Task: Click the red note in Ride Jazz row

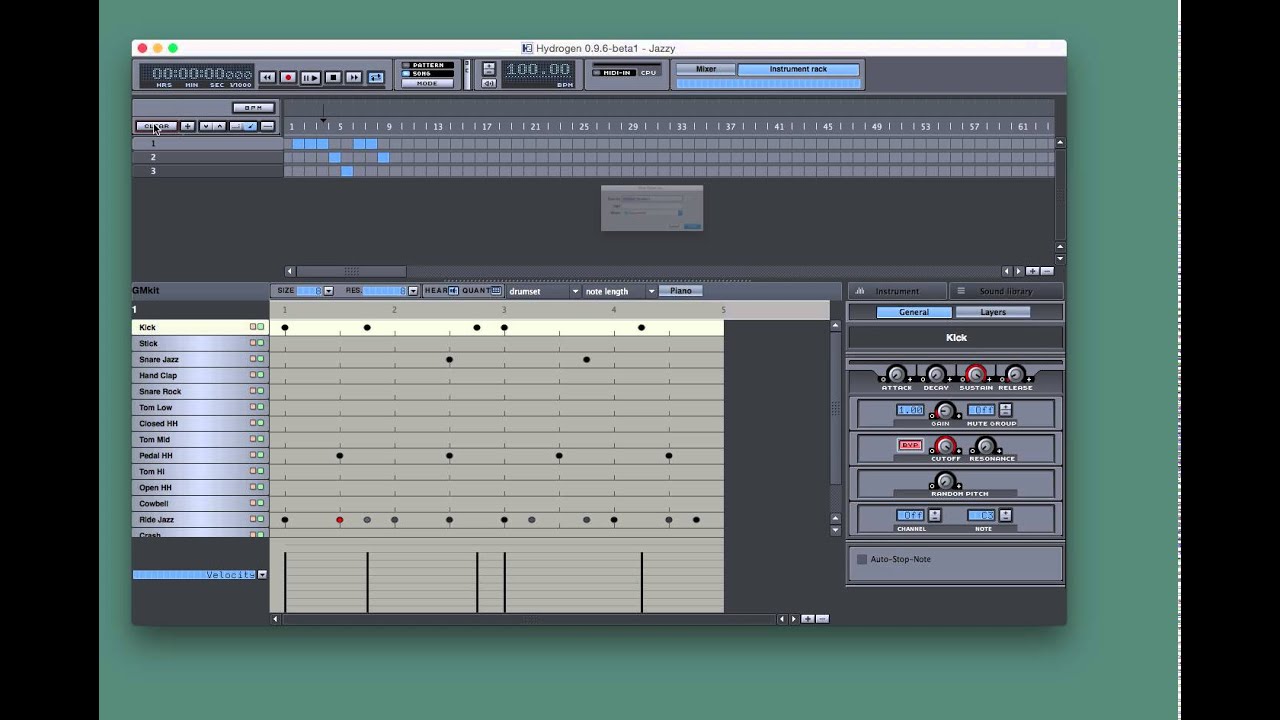Action: click(340, 520)
